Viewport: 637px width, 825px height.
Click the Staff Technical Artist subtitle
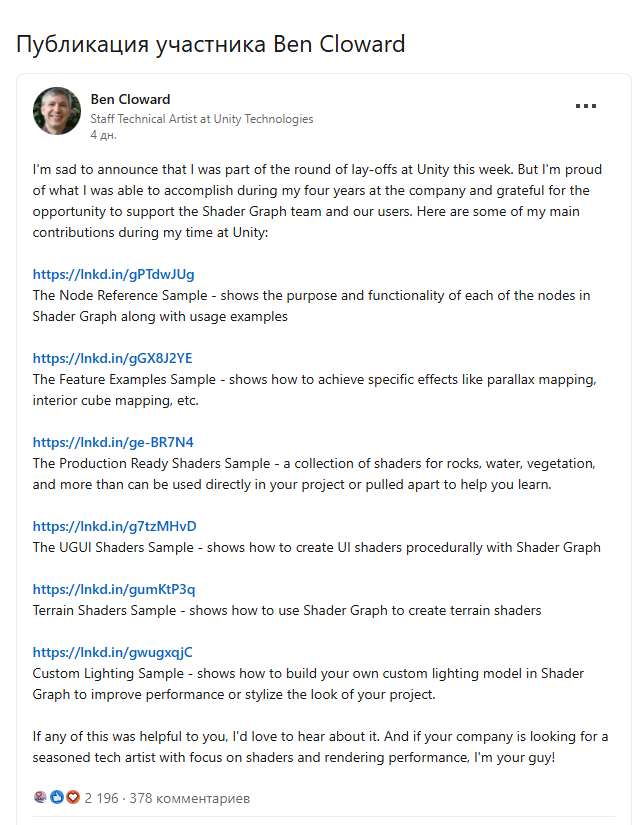point(201,119)
